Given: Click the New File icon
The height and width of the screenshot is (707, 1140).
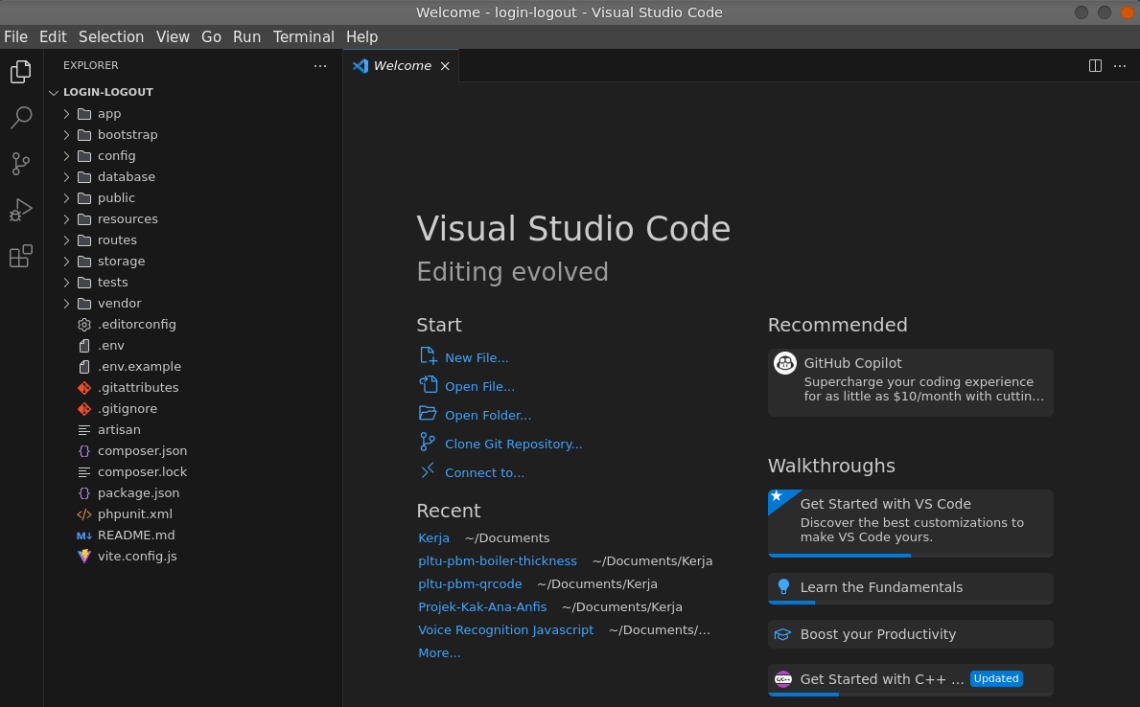Looking at the screenshot, I should [428, 356].
